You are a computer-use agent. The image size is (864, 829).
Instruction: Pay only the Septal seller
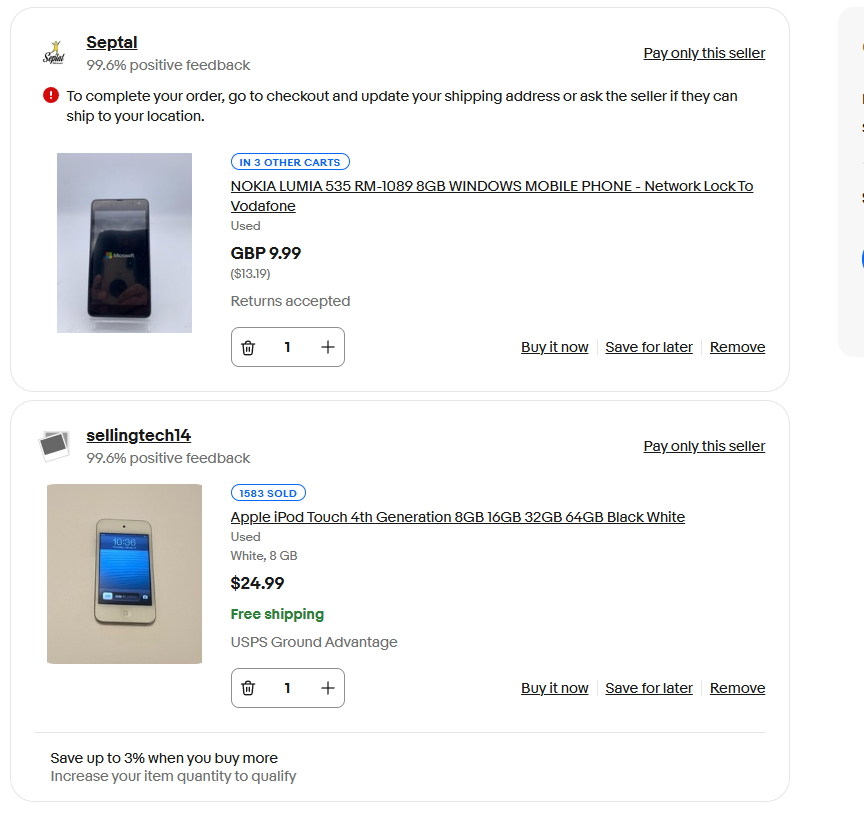pyautogui.click(x=704, y=53)
